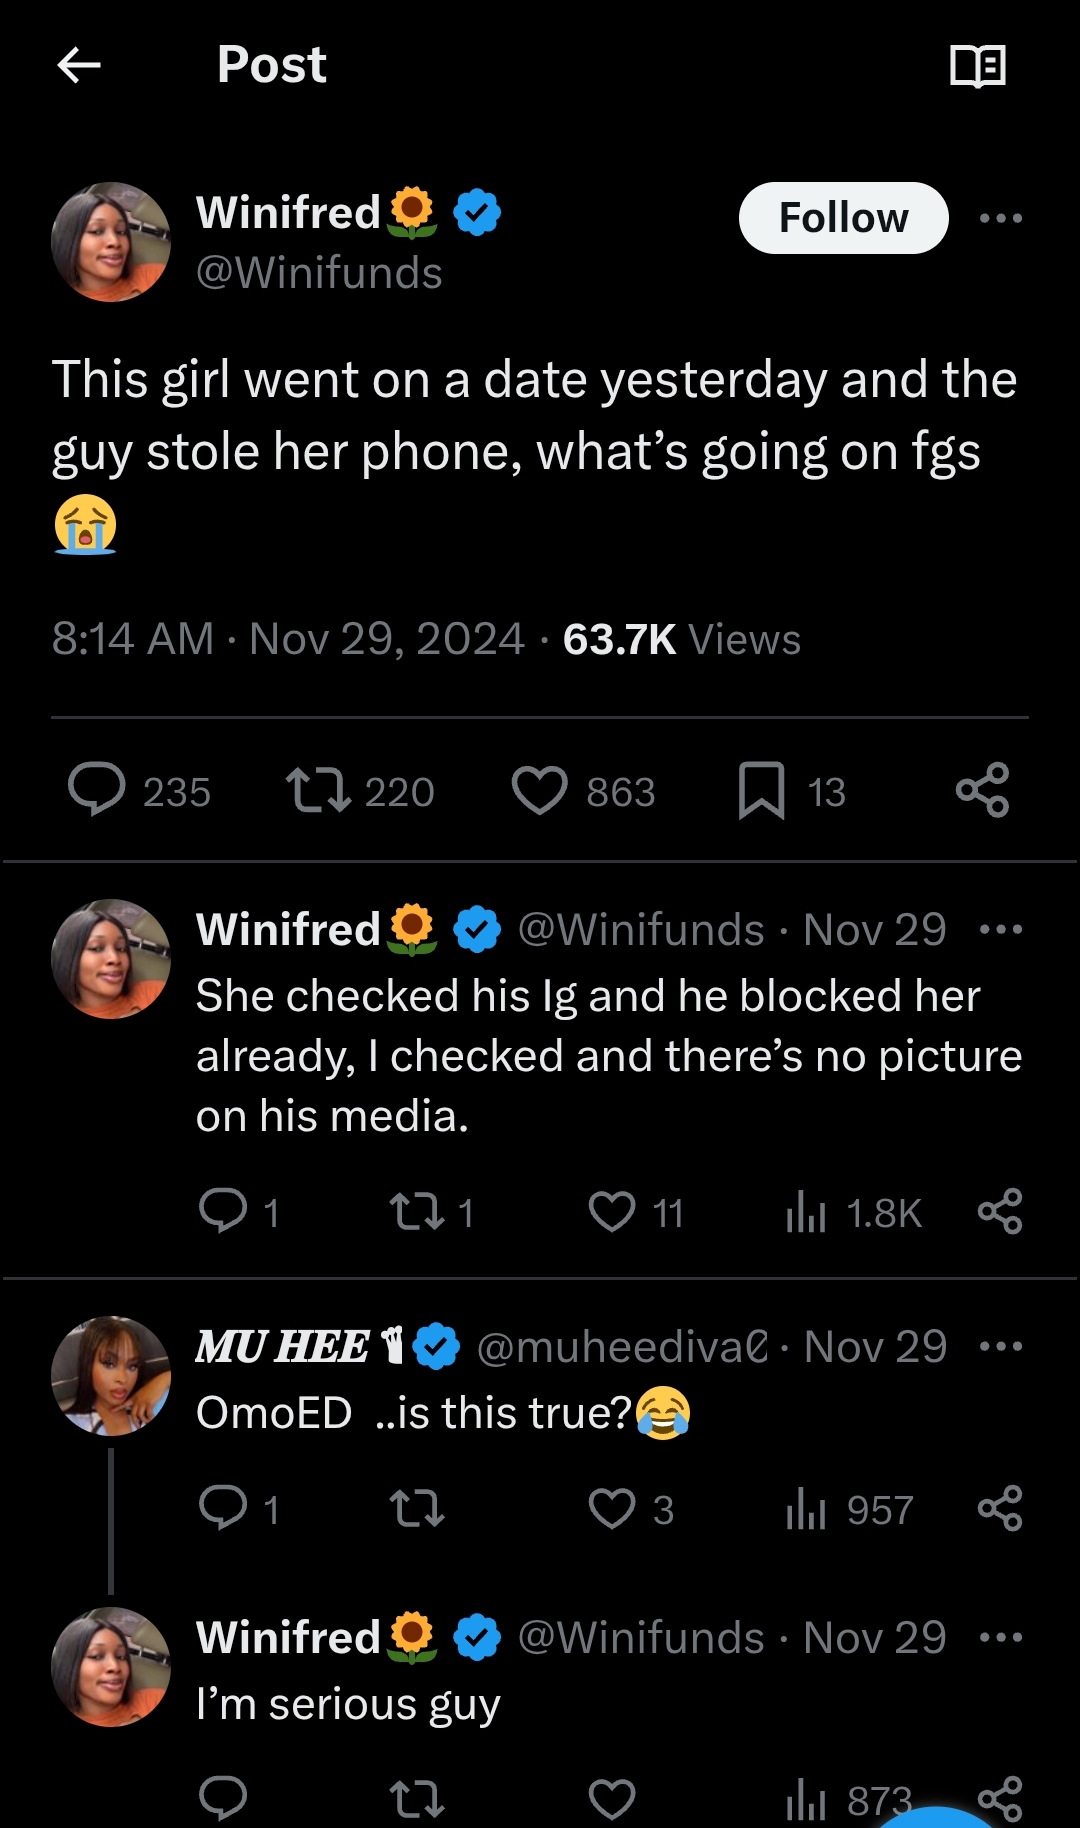Repost the main post with 220 reposts
This screenshot has height=1828, width=1080.
coord(318,790)
